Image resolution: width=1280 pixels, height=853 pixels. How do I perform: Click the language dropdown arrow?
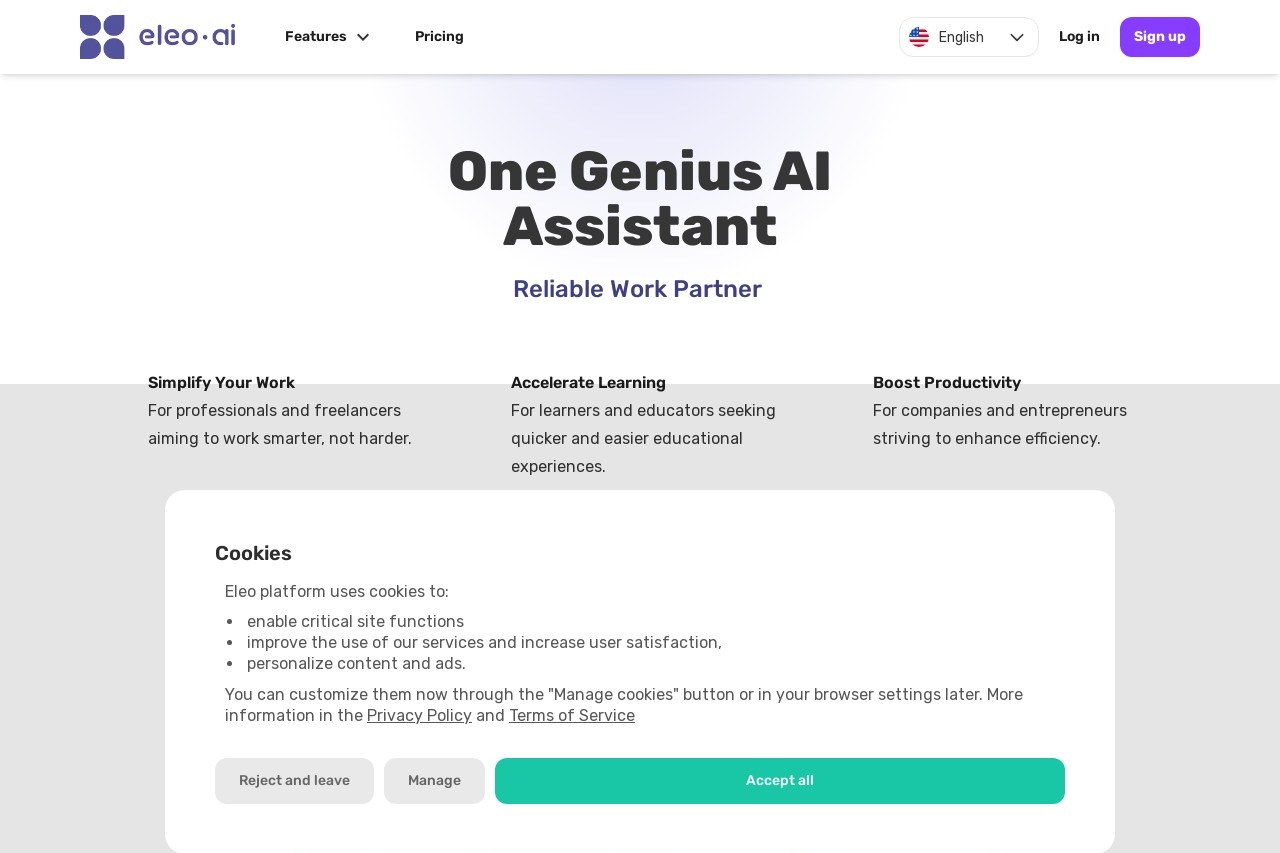[1017, 37]
